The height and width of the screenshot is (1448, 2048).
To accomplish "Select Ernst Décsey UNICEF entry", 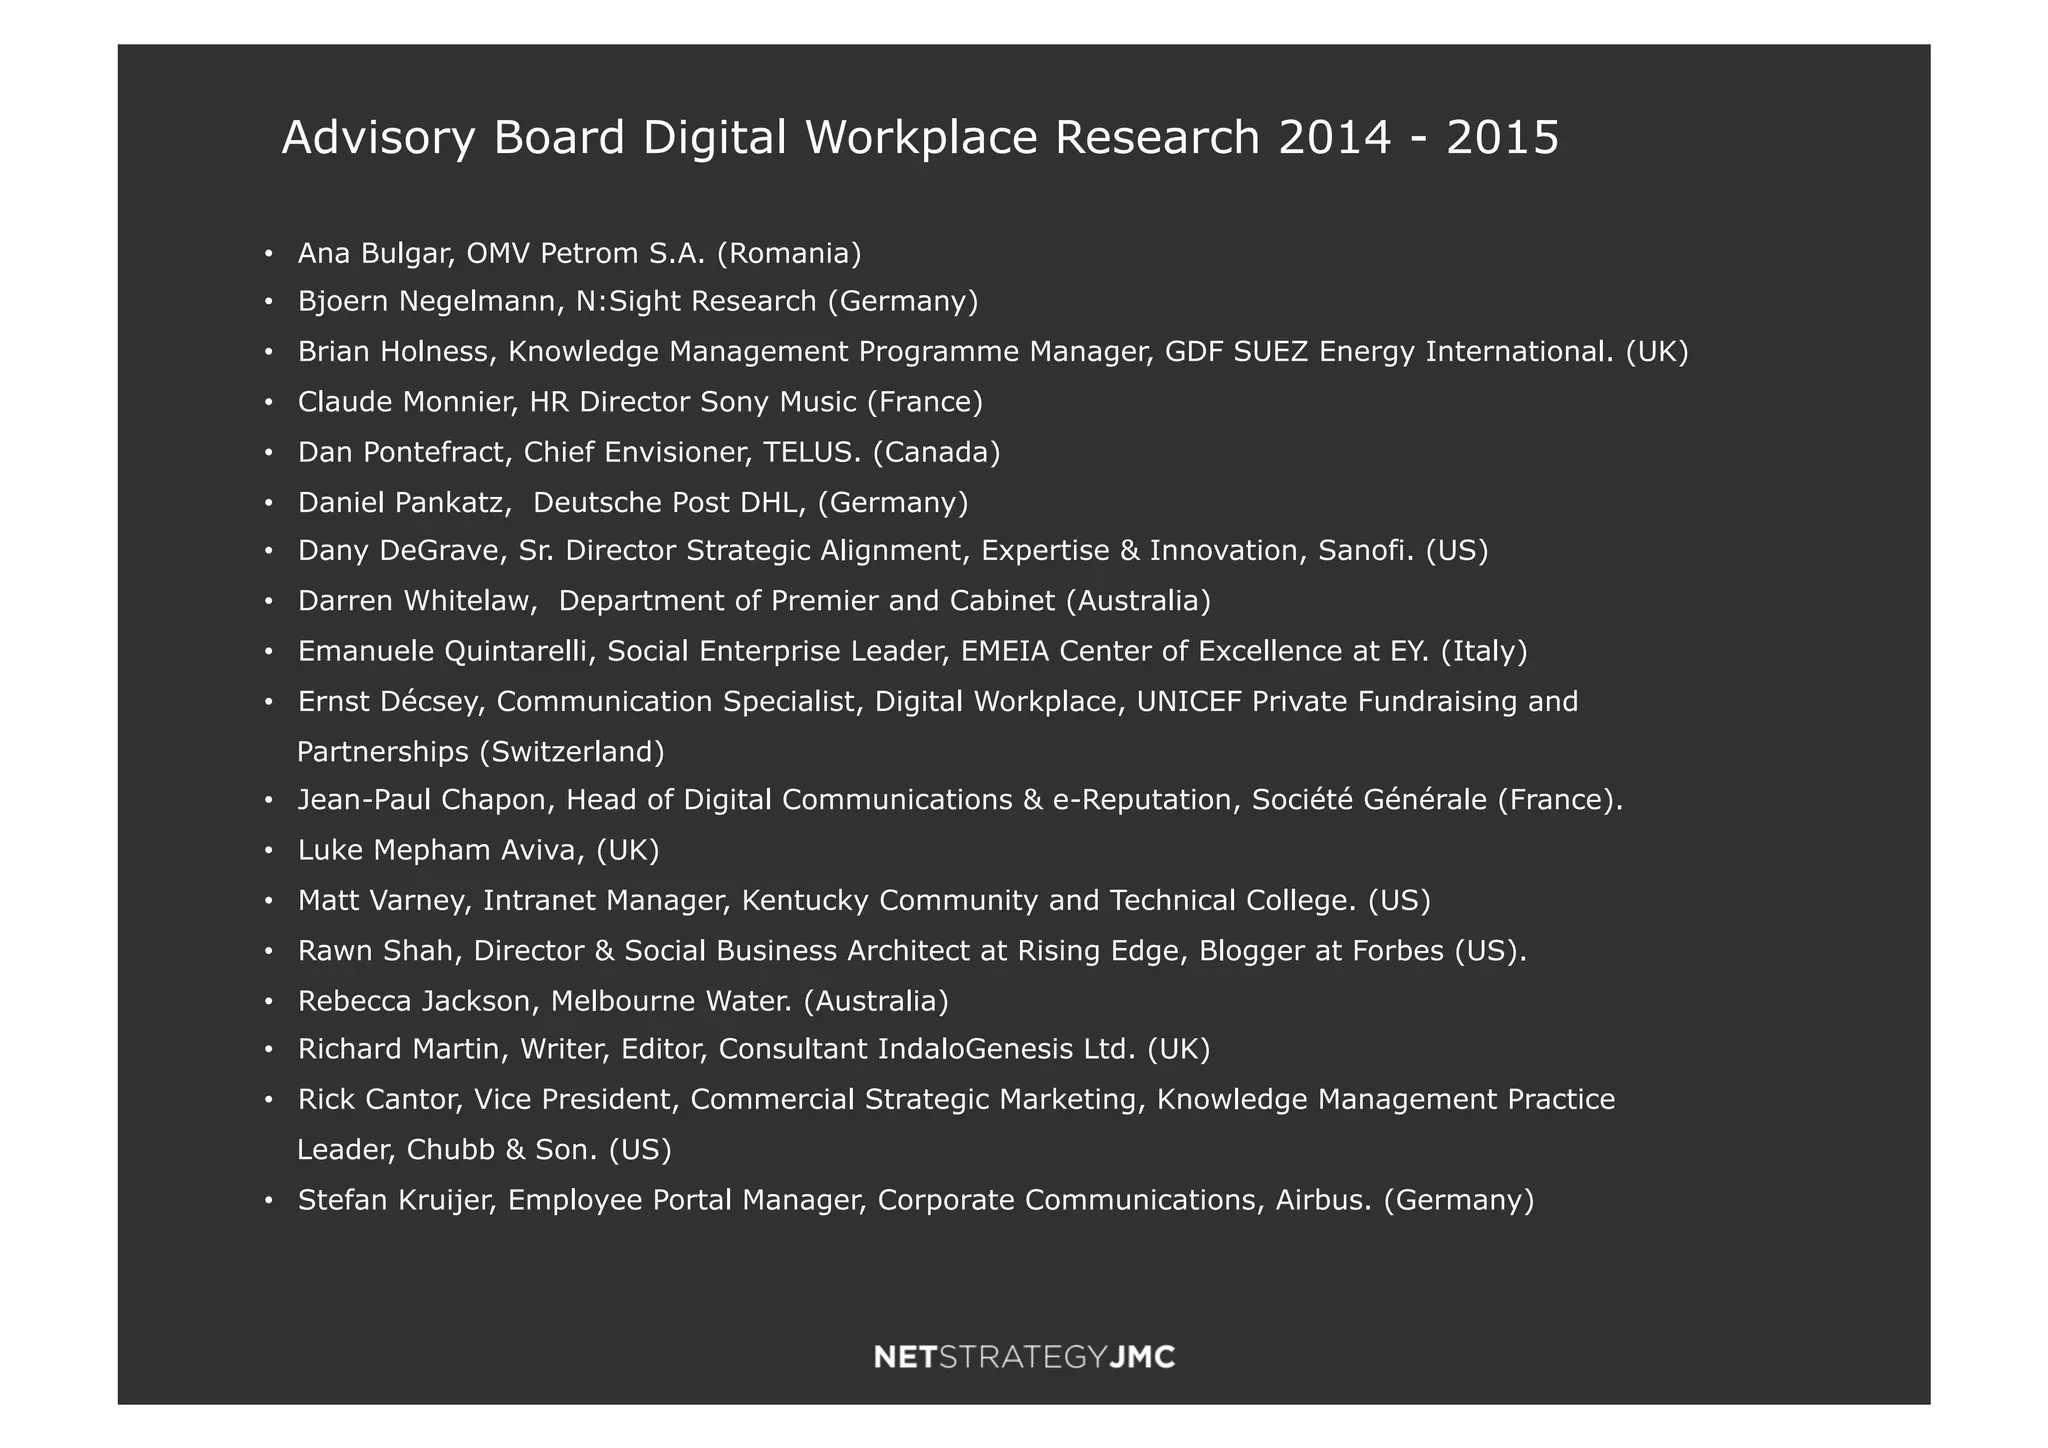I will (937, 702).
